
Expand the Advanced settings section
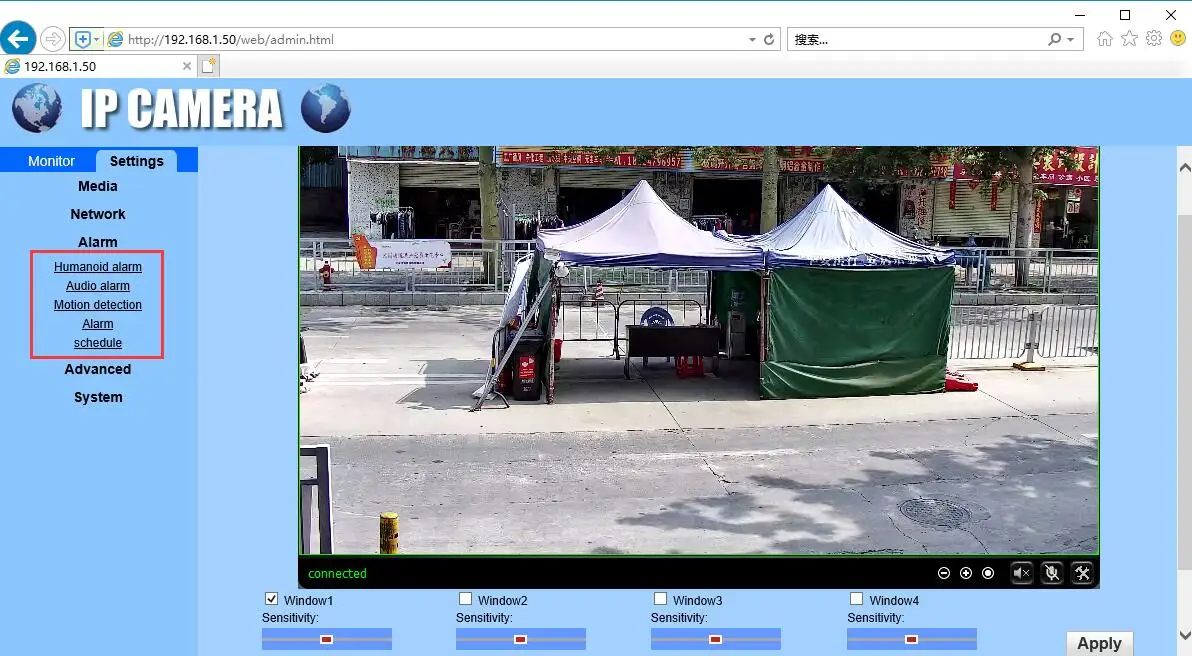98,369
